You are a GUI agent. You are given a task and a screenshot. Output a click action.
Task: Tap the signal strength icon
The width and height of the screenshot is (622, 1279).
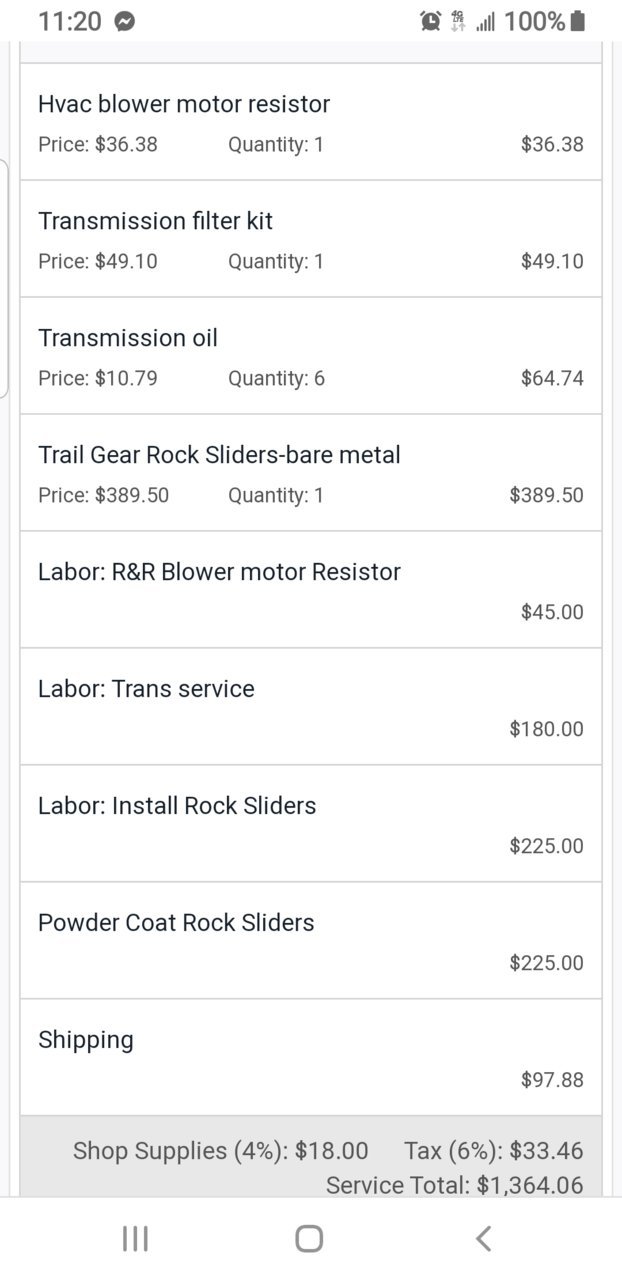[x=486, y=21]
